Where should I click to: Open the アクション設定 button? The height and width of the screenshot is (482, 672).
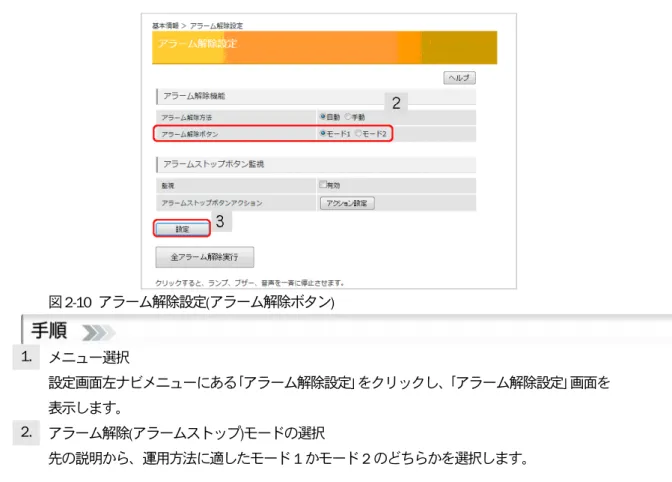click(347, 203)
